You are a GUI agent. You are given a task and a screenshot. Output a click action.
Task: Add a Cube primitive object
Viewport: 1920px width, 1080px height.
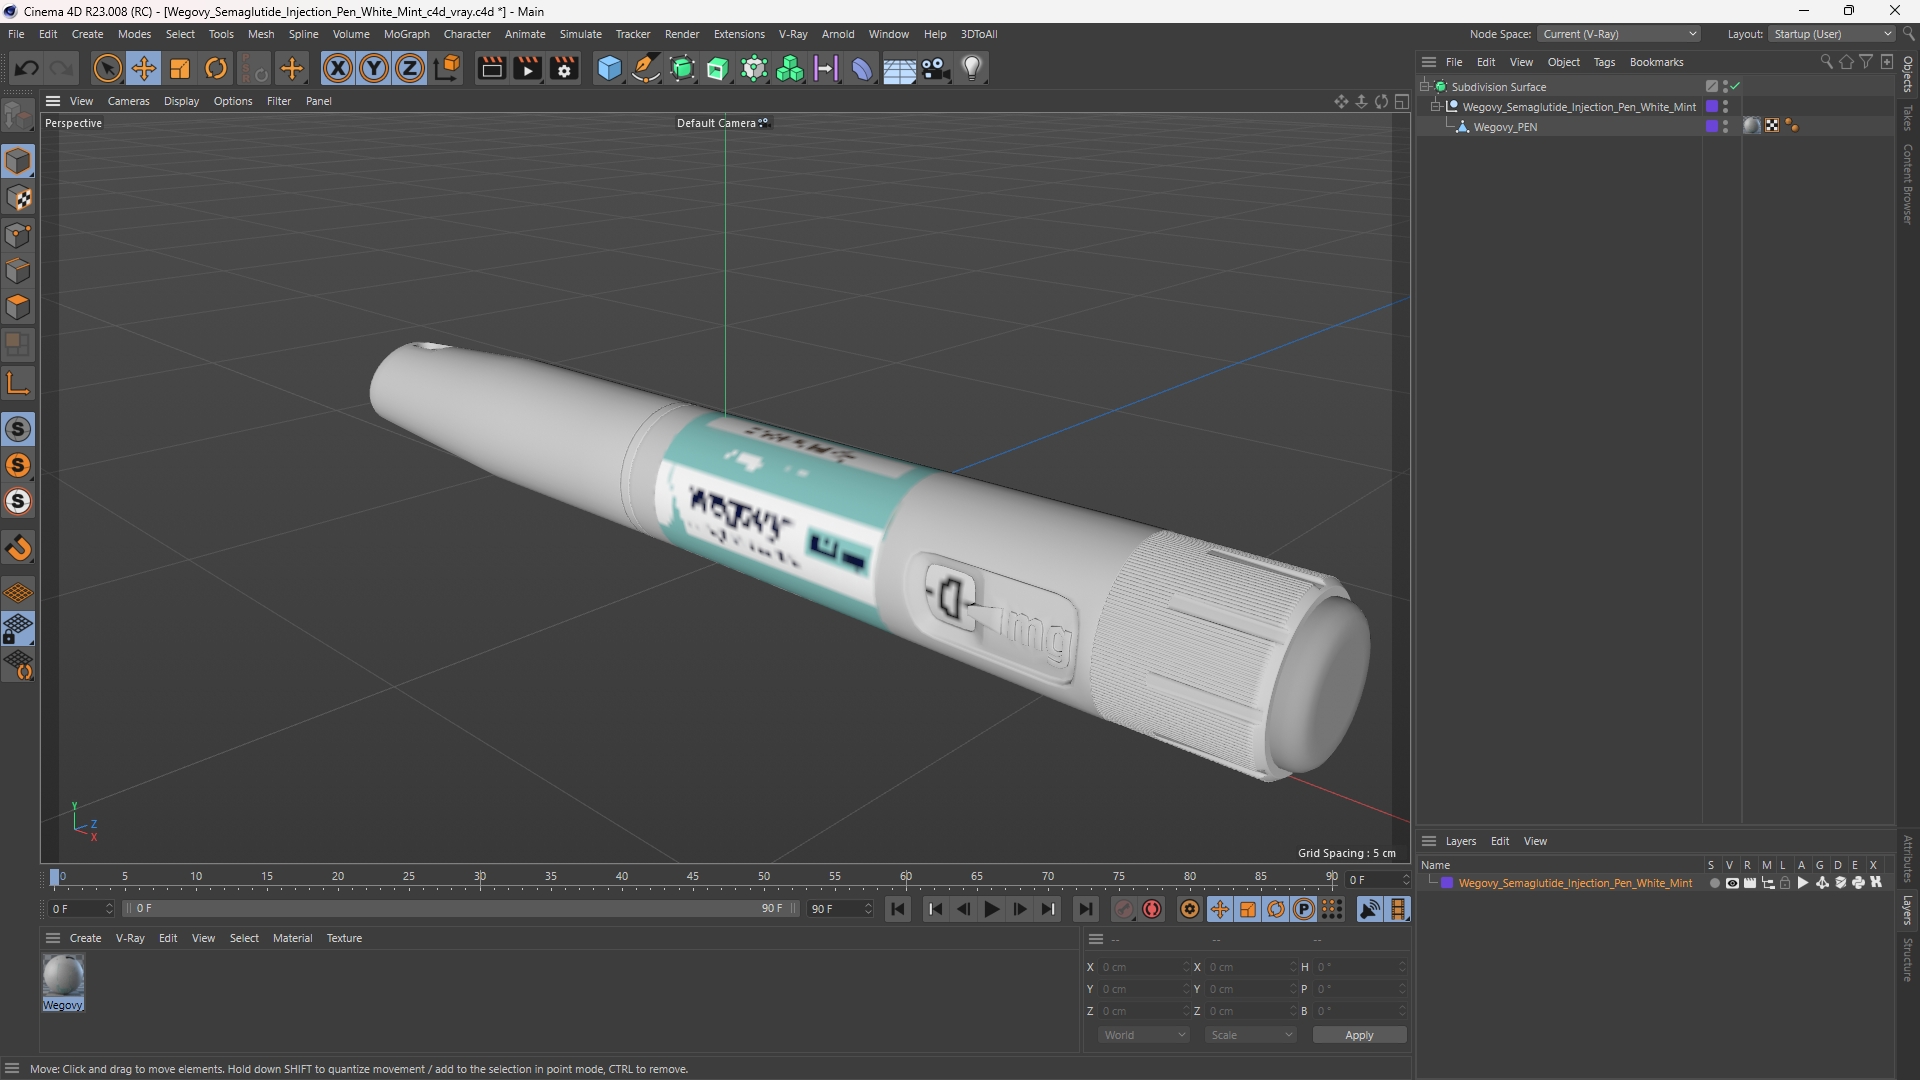pos(609,68)
